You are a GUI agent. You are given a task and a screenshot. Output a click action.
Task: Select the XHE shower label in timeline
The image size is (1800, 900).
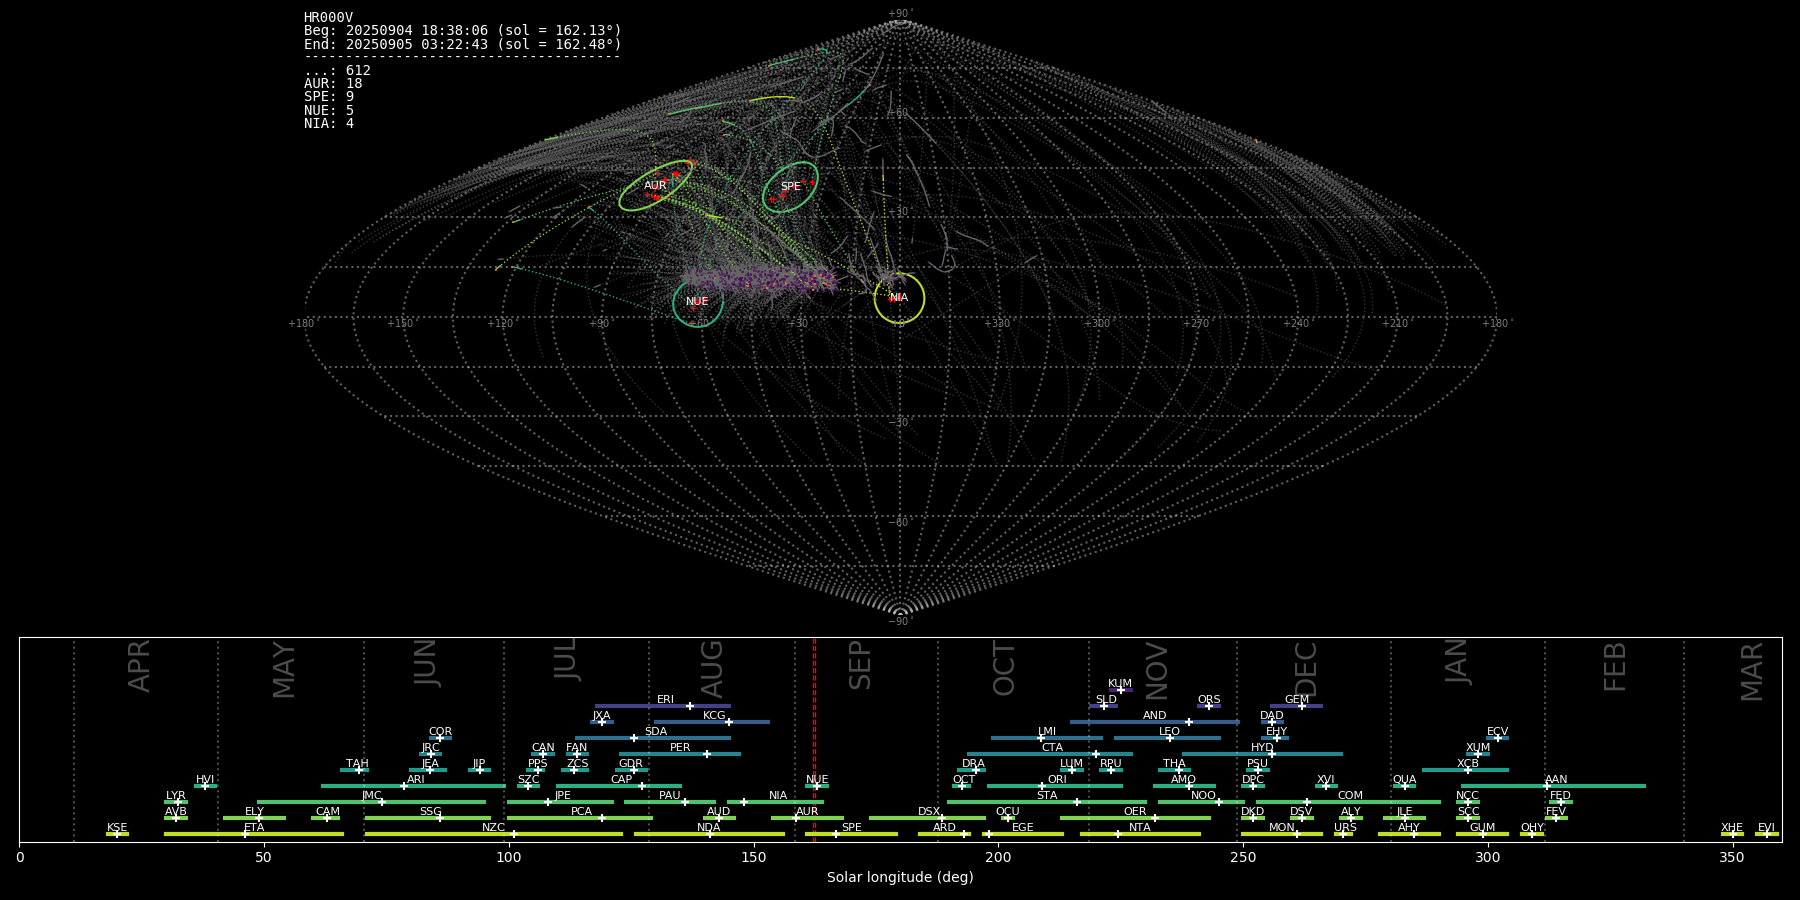click(x=1732, y=828)
